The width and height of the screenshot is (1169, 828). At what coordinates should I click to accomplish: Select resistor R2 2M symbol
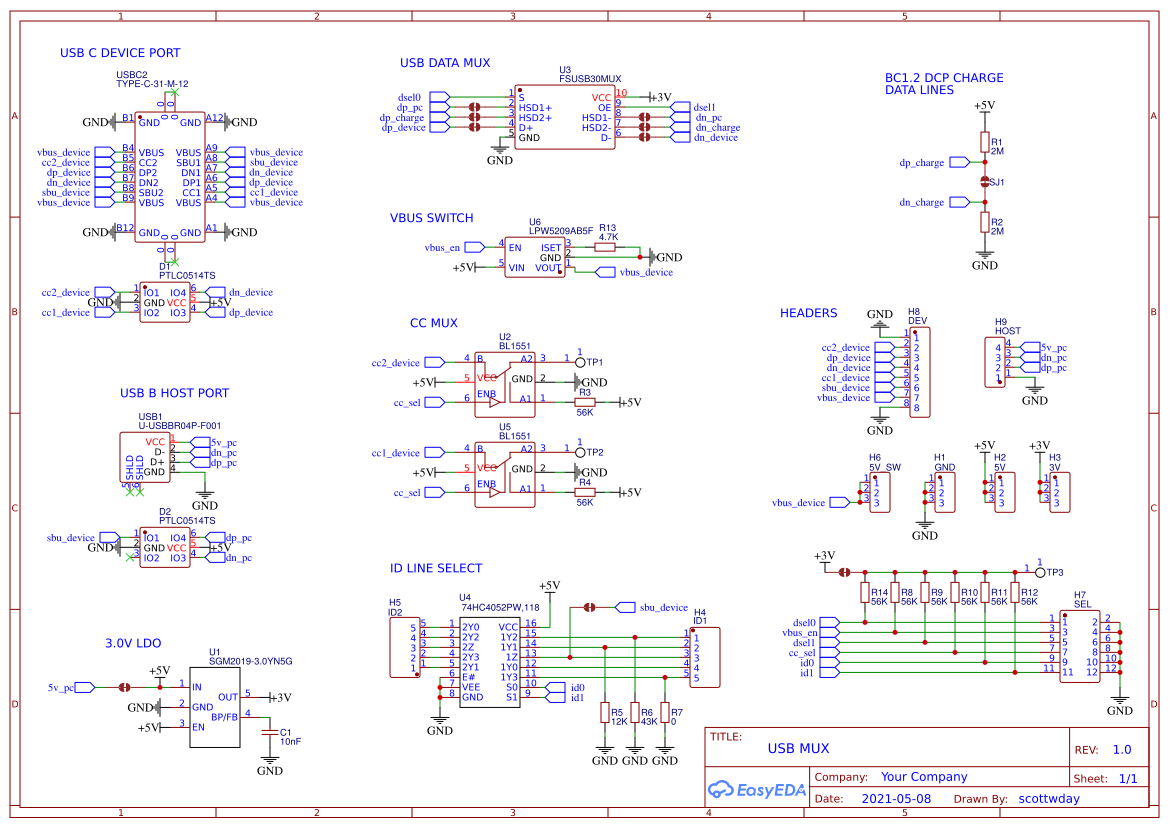985,222
